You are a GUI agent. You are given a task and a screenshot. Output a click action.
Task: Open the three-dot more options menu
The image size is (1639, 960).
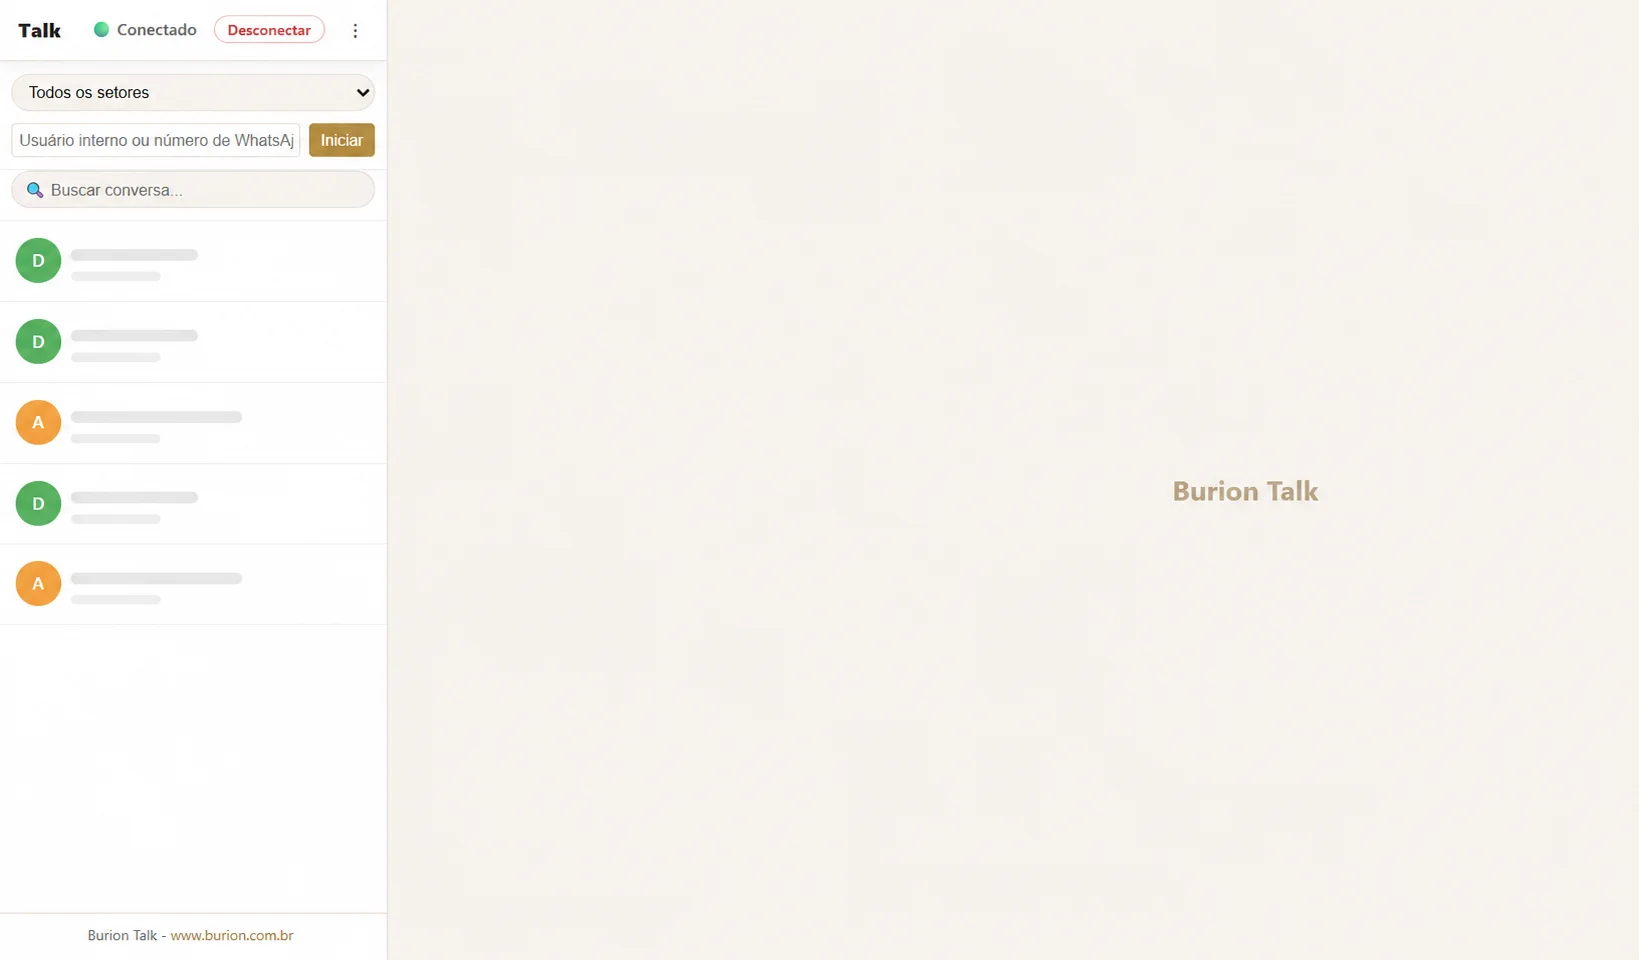tap(355, 30)
